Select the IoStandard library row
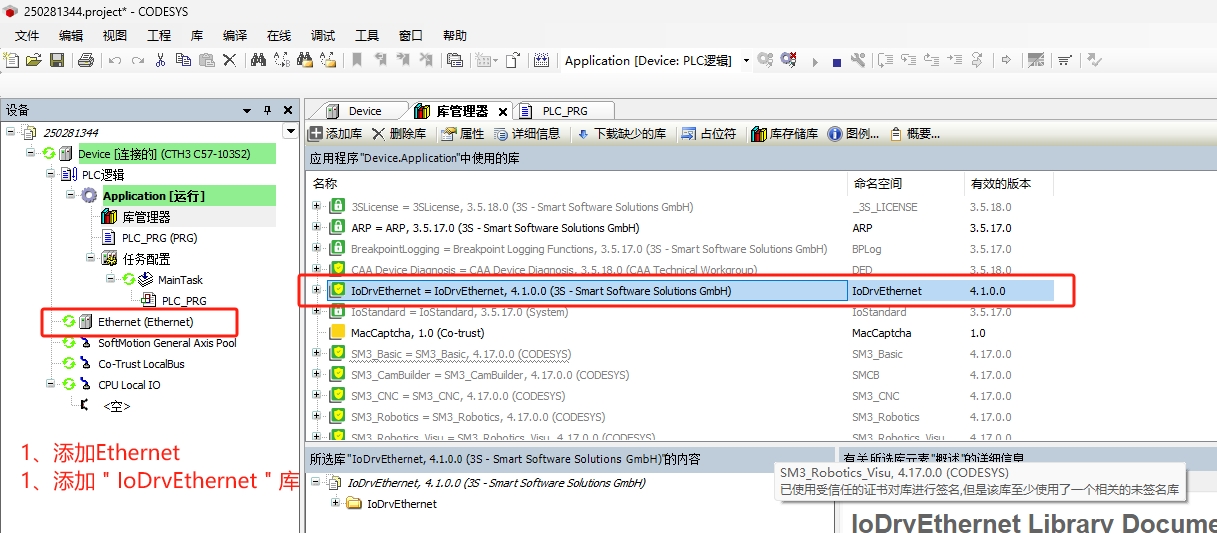The image size is (1217, 533). click(680, 312)
